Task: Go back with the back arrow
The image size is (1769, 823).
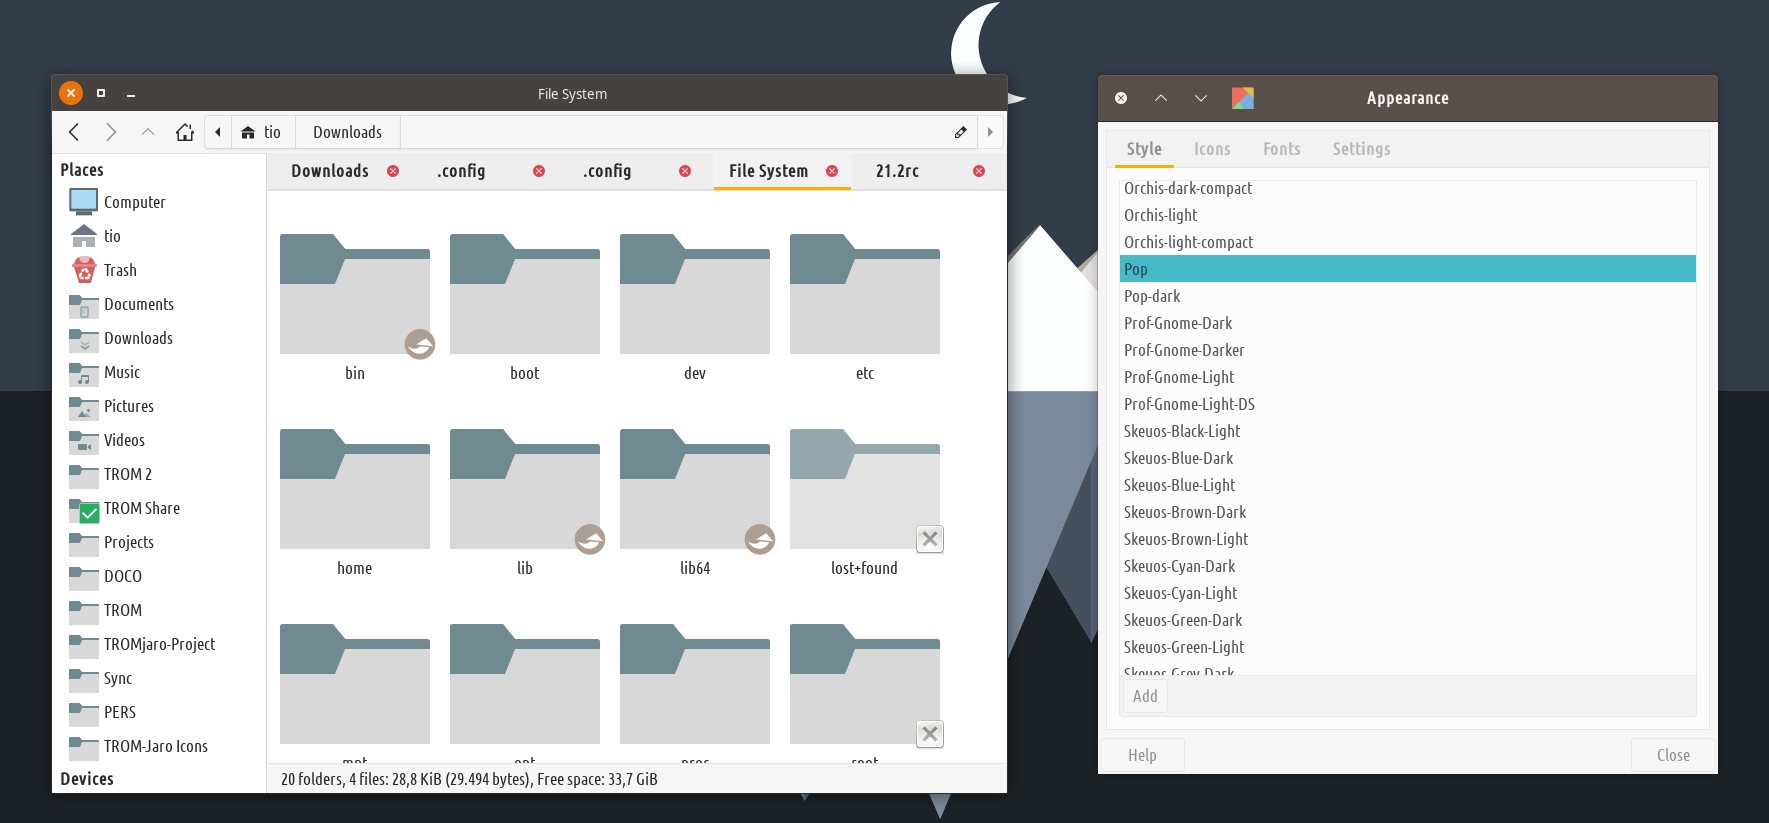Action: coord(74,132)
